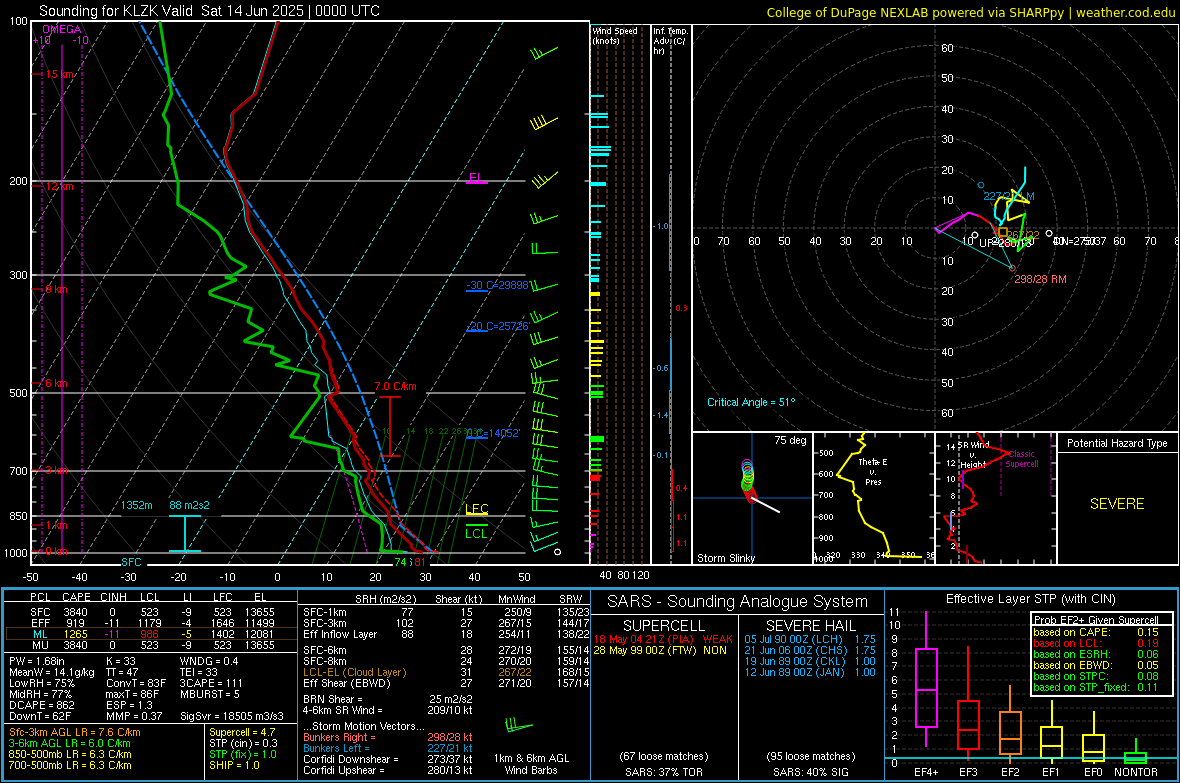Click the 'based on STP_fixed: 0.11' legend row
This screenshot has width=1180, height=783.
1096,687
